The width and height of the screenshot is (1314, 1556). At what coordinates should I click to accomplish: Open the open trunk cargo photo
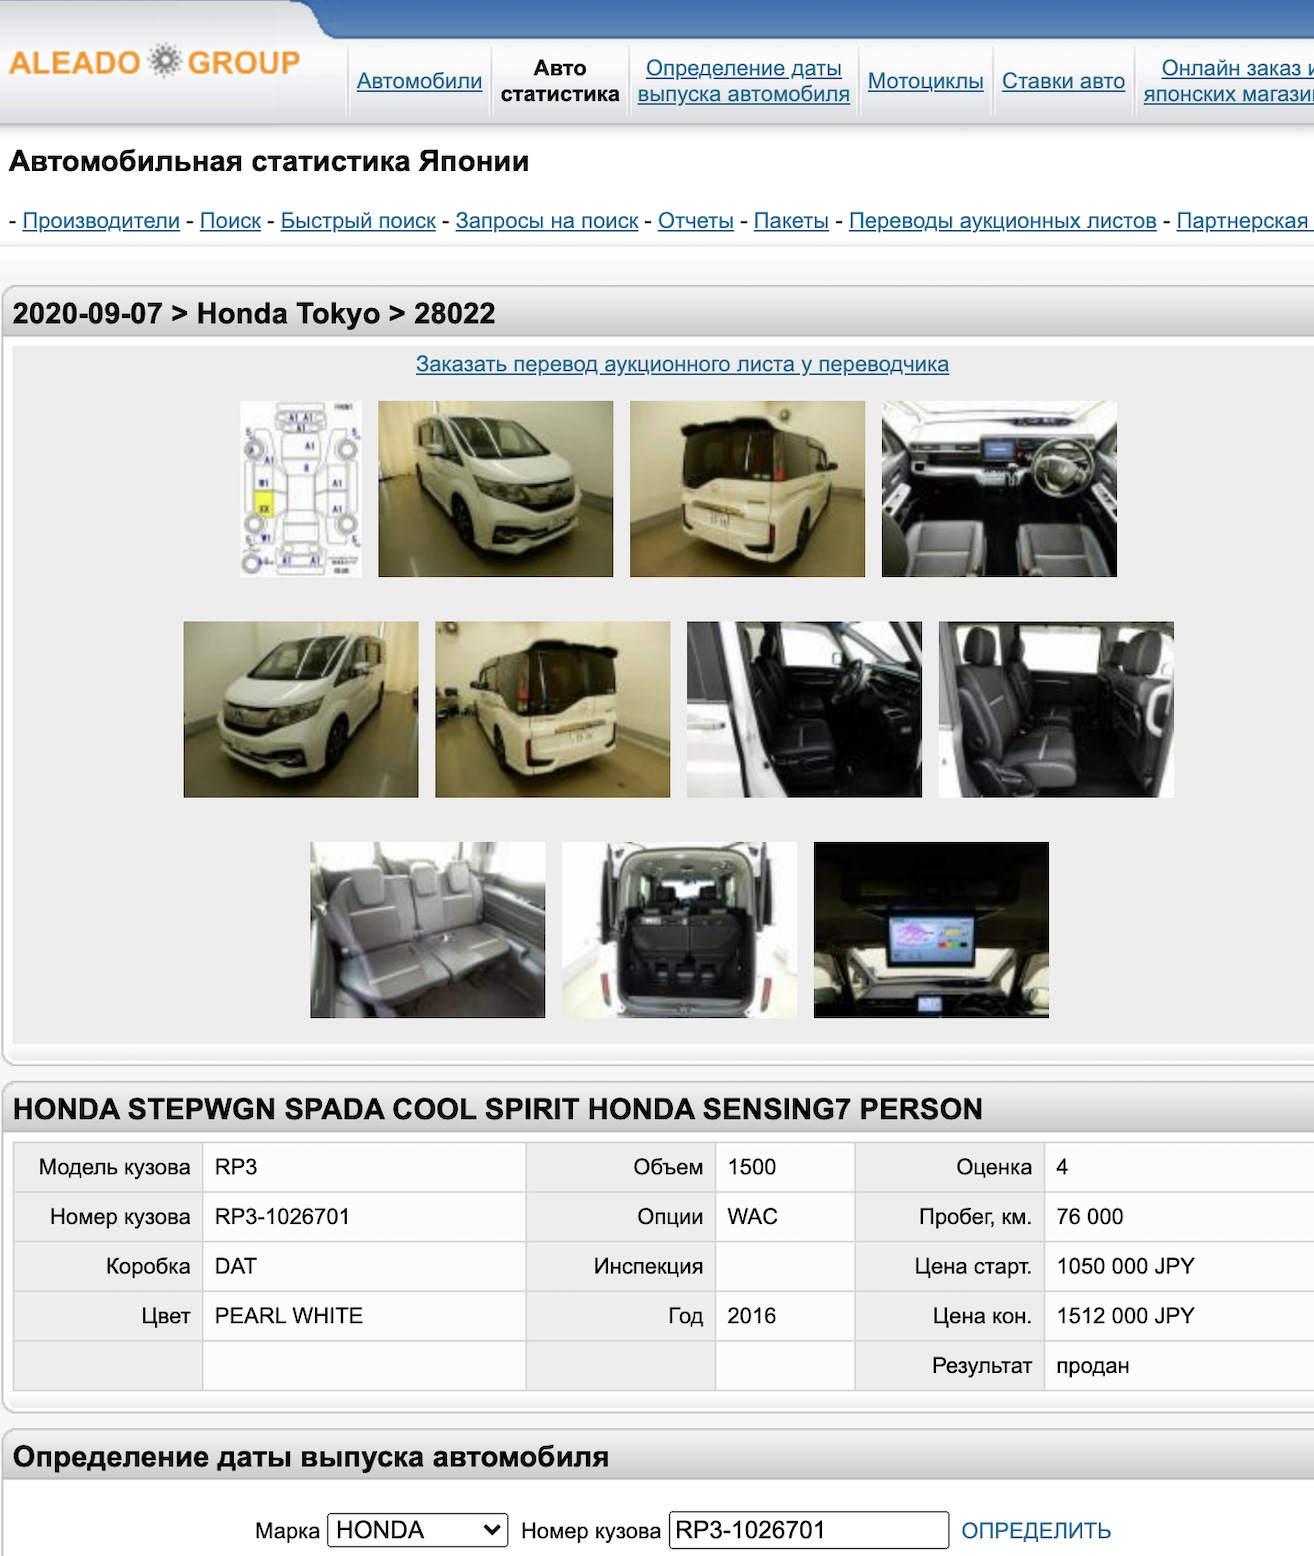click(x=680, y=930)
